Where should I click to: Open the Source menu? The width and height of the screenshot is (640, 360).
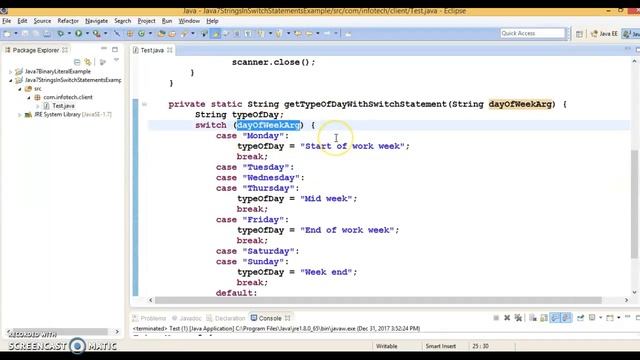(x=42, y=21)
